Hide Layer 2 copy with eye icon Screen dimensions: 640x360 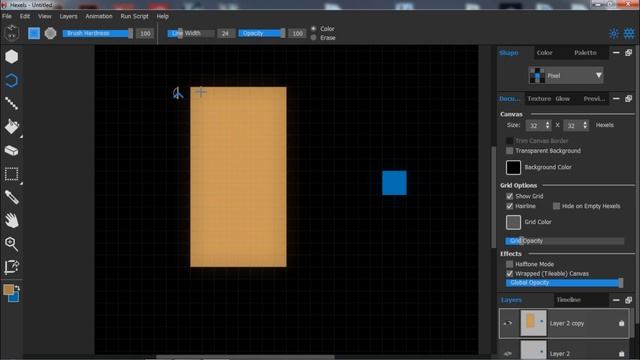click(x=508, y=323)
